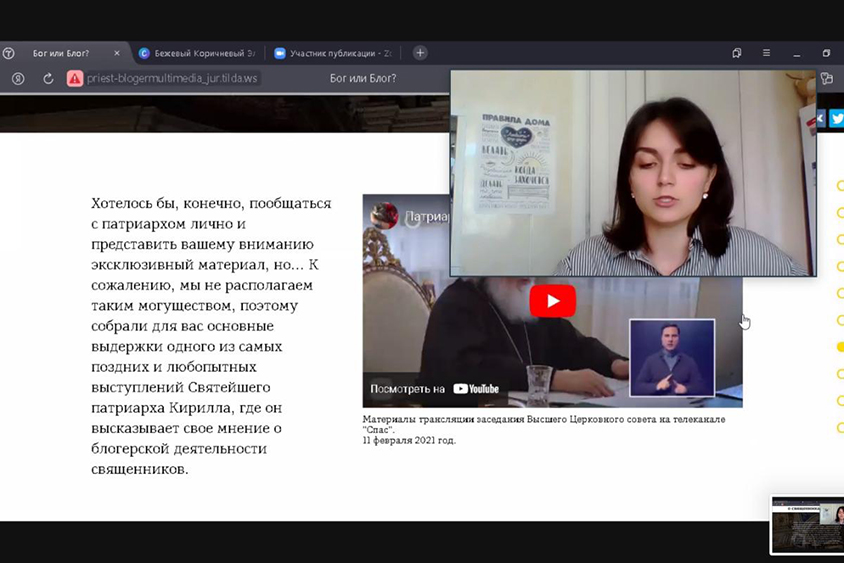844x563 pixels.
Task: Play the embedded YouTube video
Action: click(553, 301)
